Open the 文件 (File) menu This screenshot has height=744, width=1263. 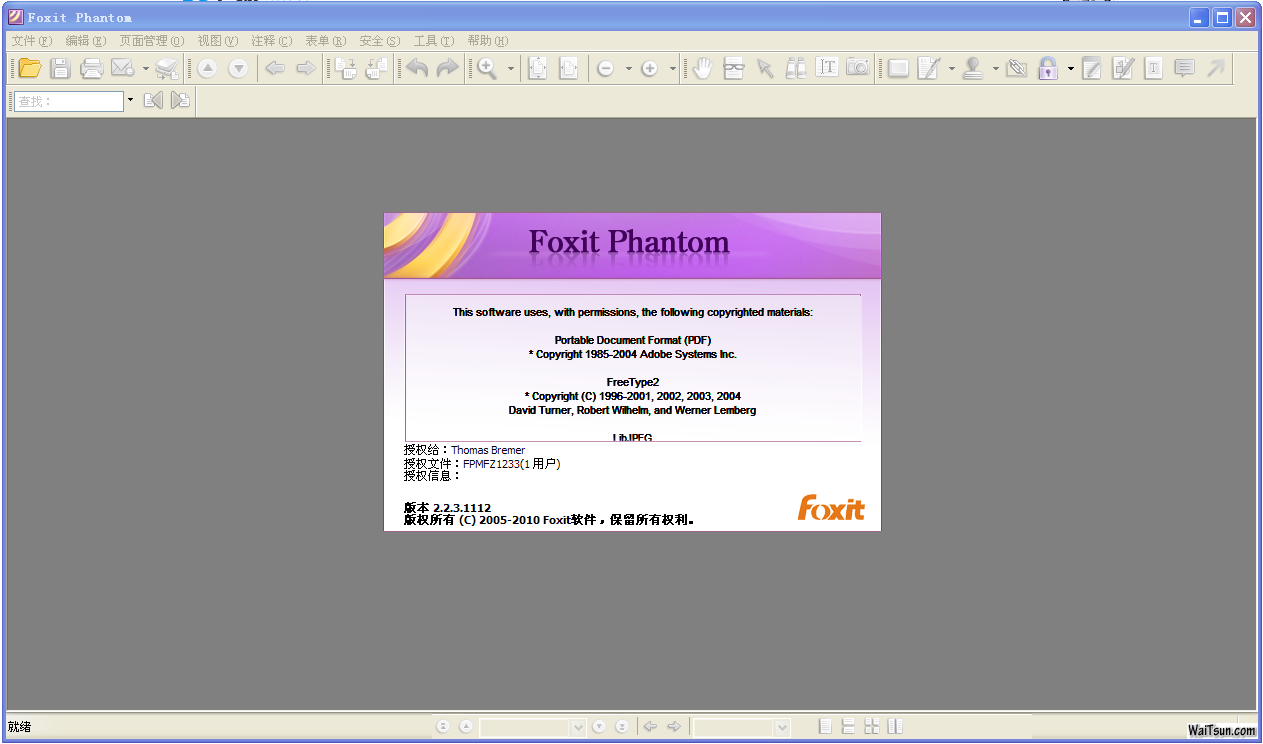tap(31, 41)
